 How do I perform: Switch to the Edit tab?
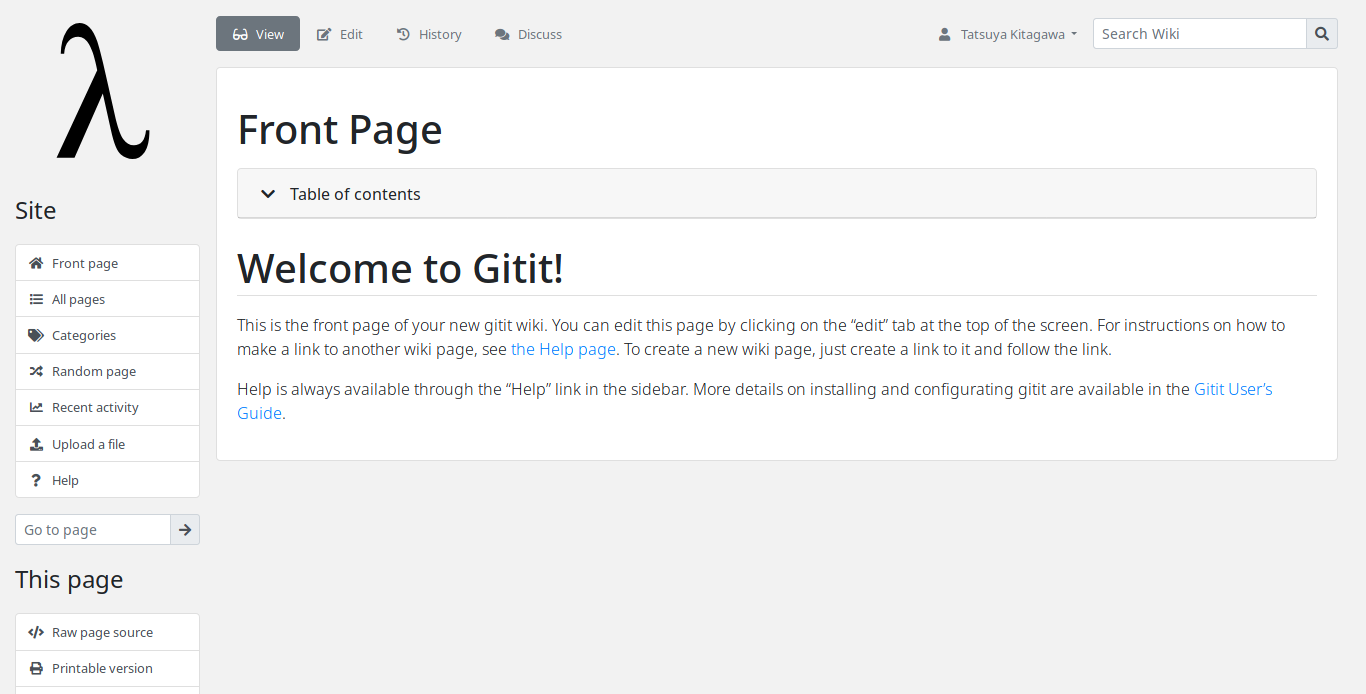point(340,34)
